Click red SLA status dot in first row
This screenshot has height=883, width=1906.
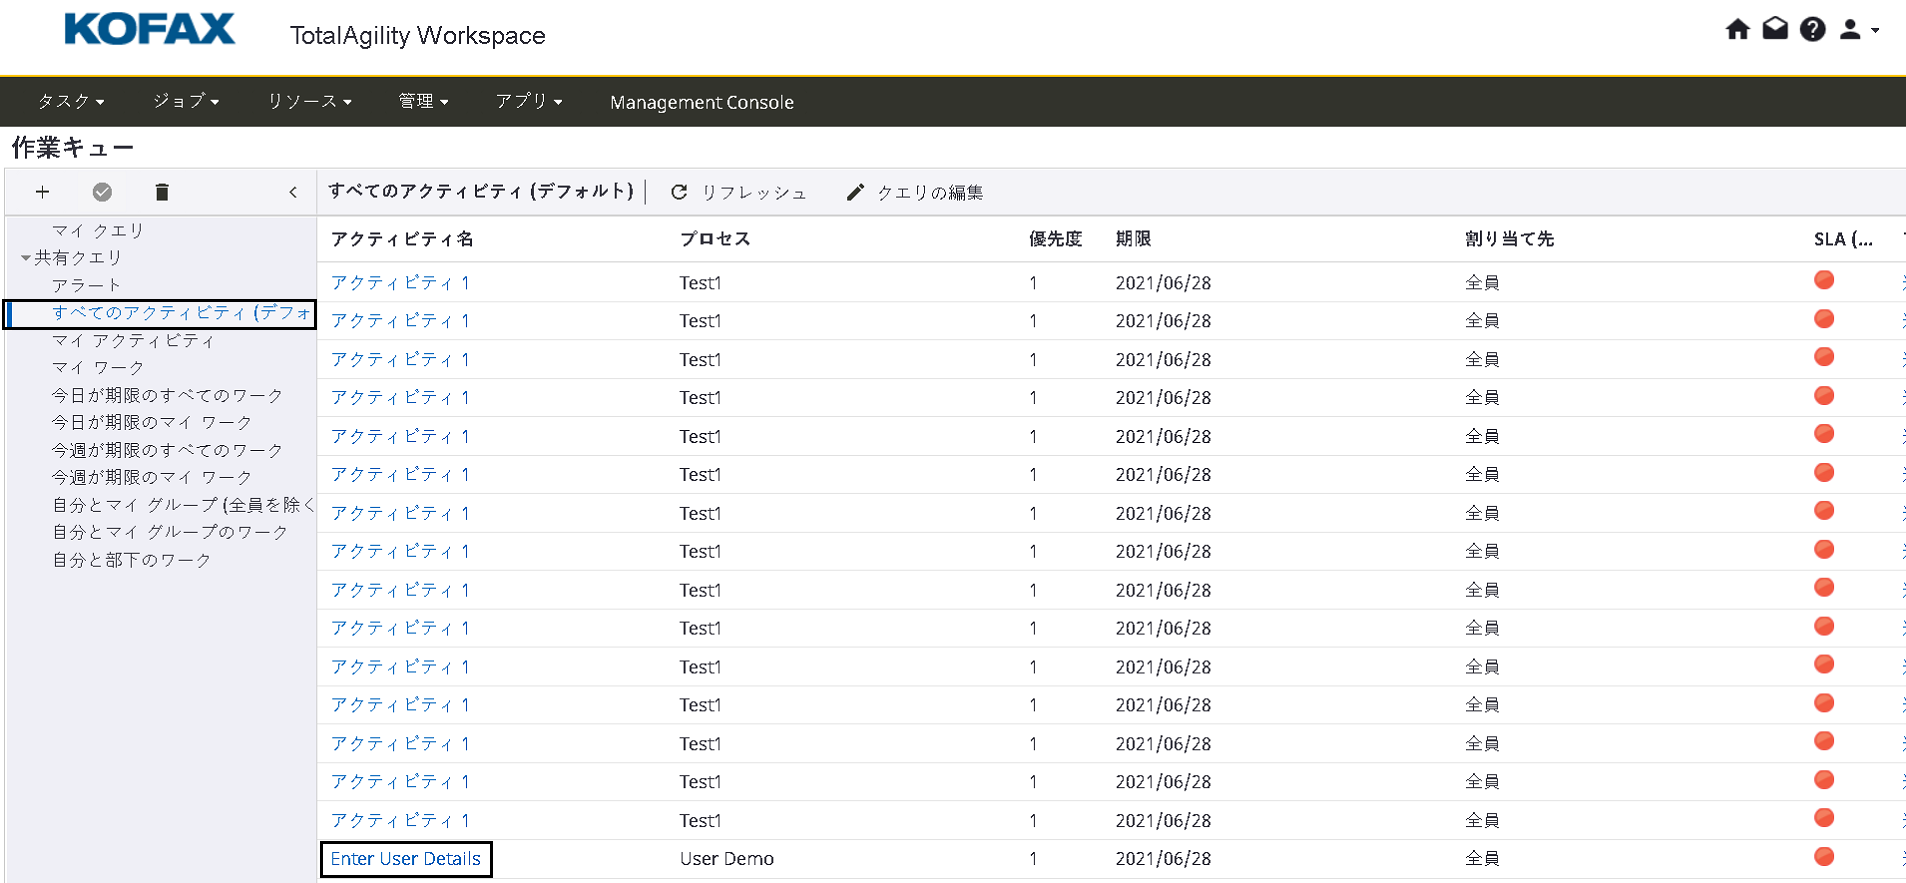(1824, 281)
